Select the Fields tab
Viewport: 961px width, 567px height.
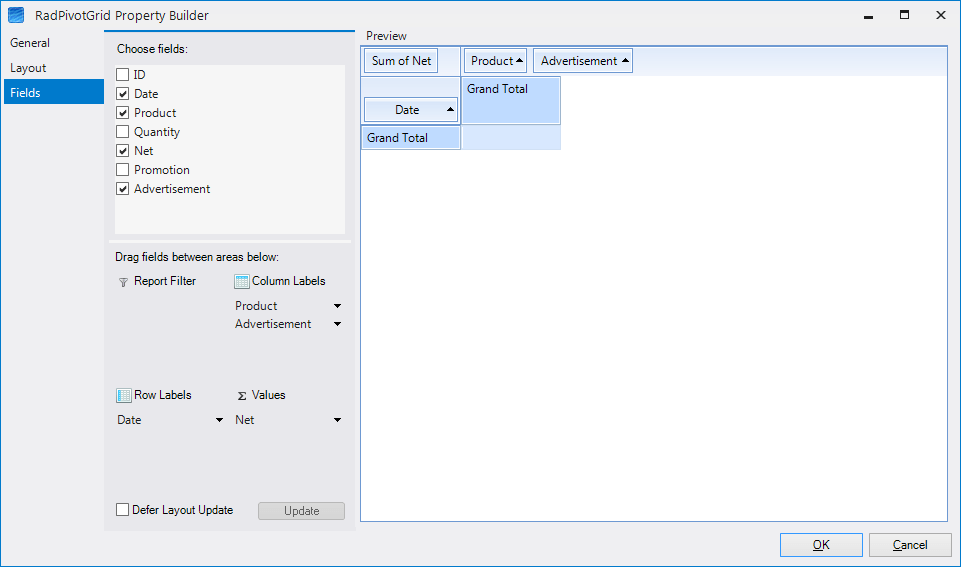pyautogui.click(x=54, y=93)
